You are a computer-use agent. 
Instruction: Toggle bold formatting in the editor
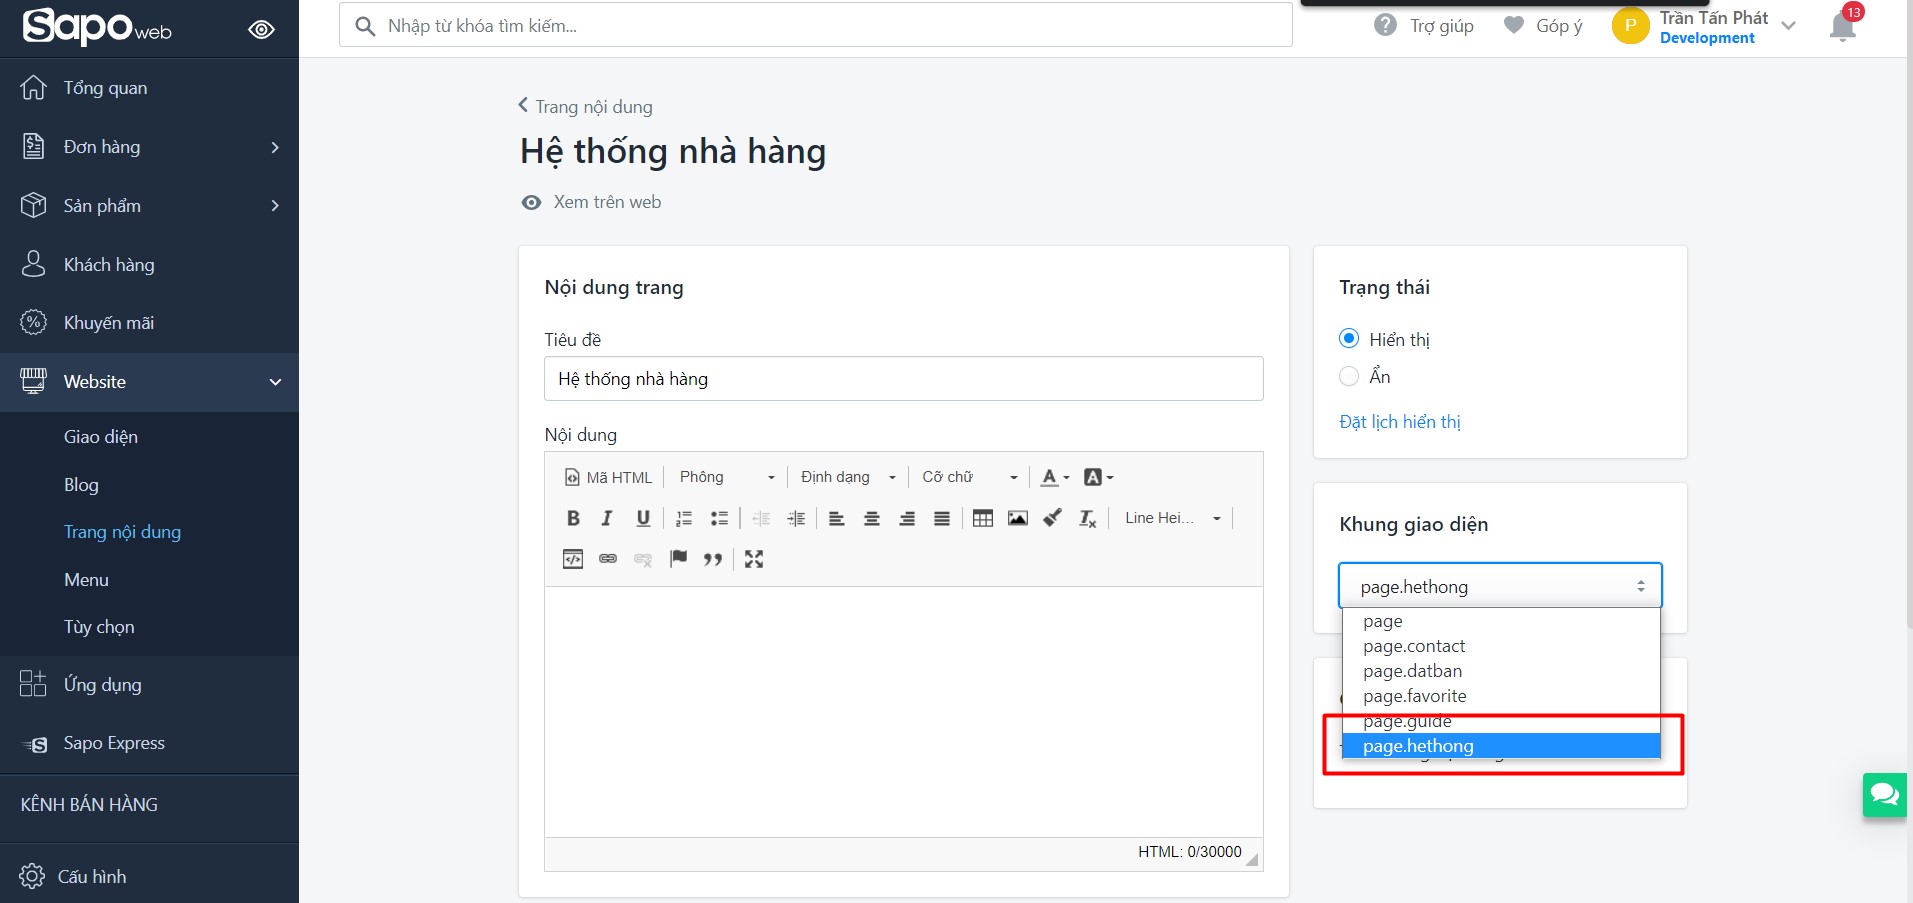pos(573,518)
